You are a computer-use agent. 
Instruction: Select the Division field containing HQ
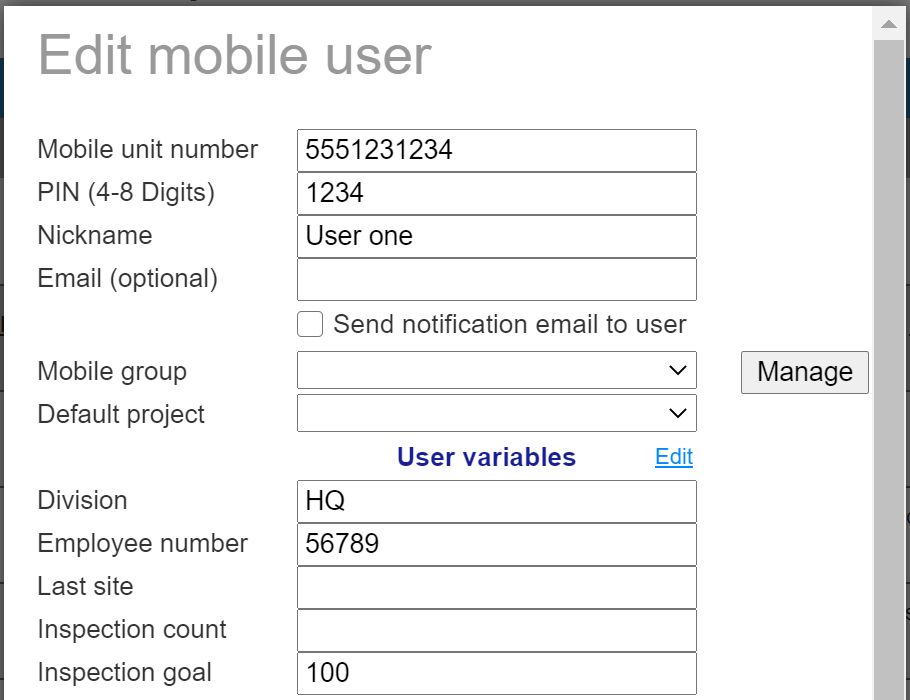497,501
